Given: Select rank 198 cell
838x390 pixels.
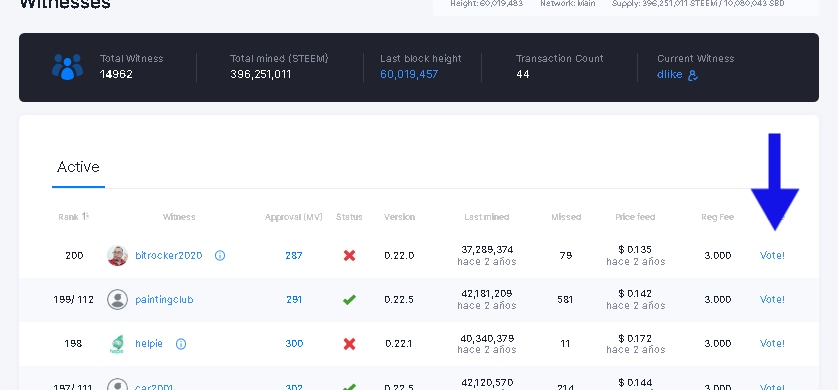Looking at the screenshot, I should click(x=73, y=344).
